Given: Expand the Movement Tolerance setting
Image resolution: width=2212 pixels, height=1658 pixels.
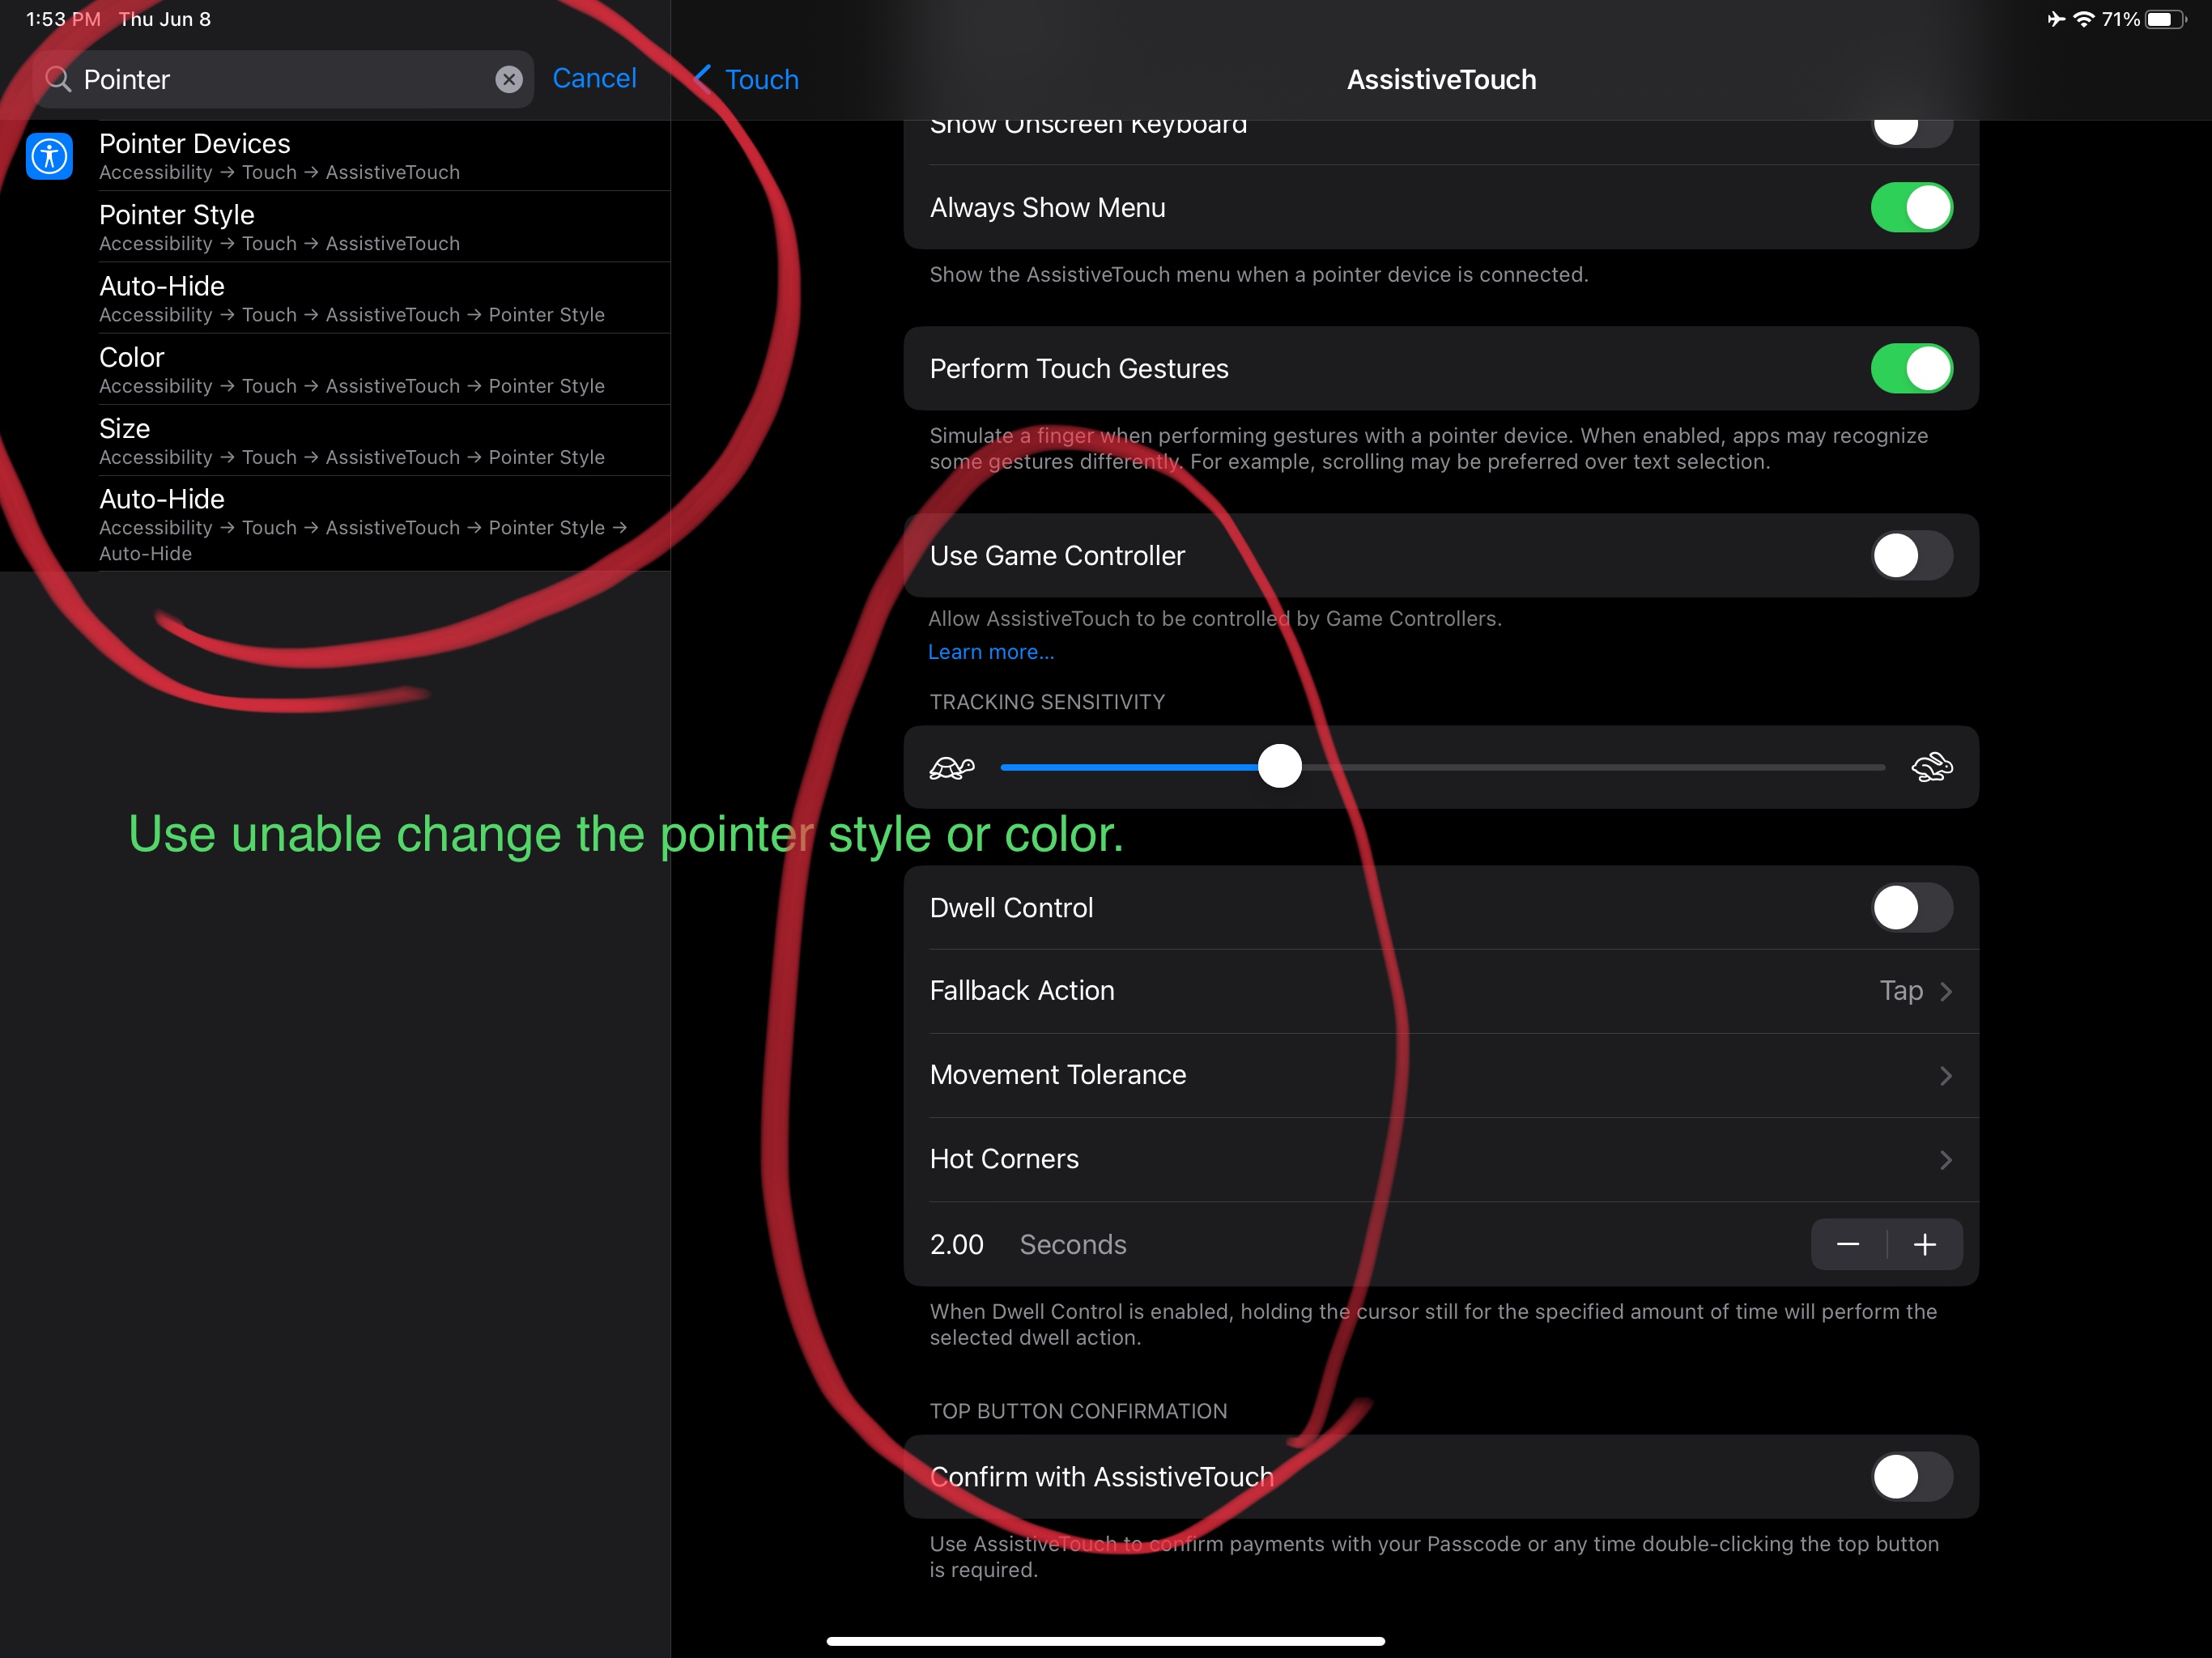Looking at the screenshot, I should [x=1440, y=1074].
